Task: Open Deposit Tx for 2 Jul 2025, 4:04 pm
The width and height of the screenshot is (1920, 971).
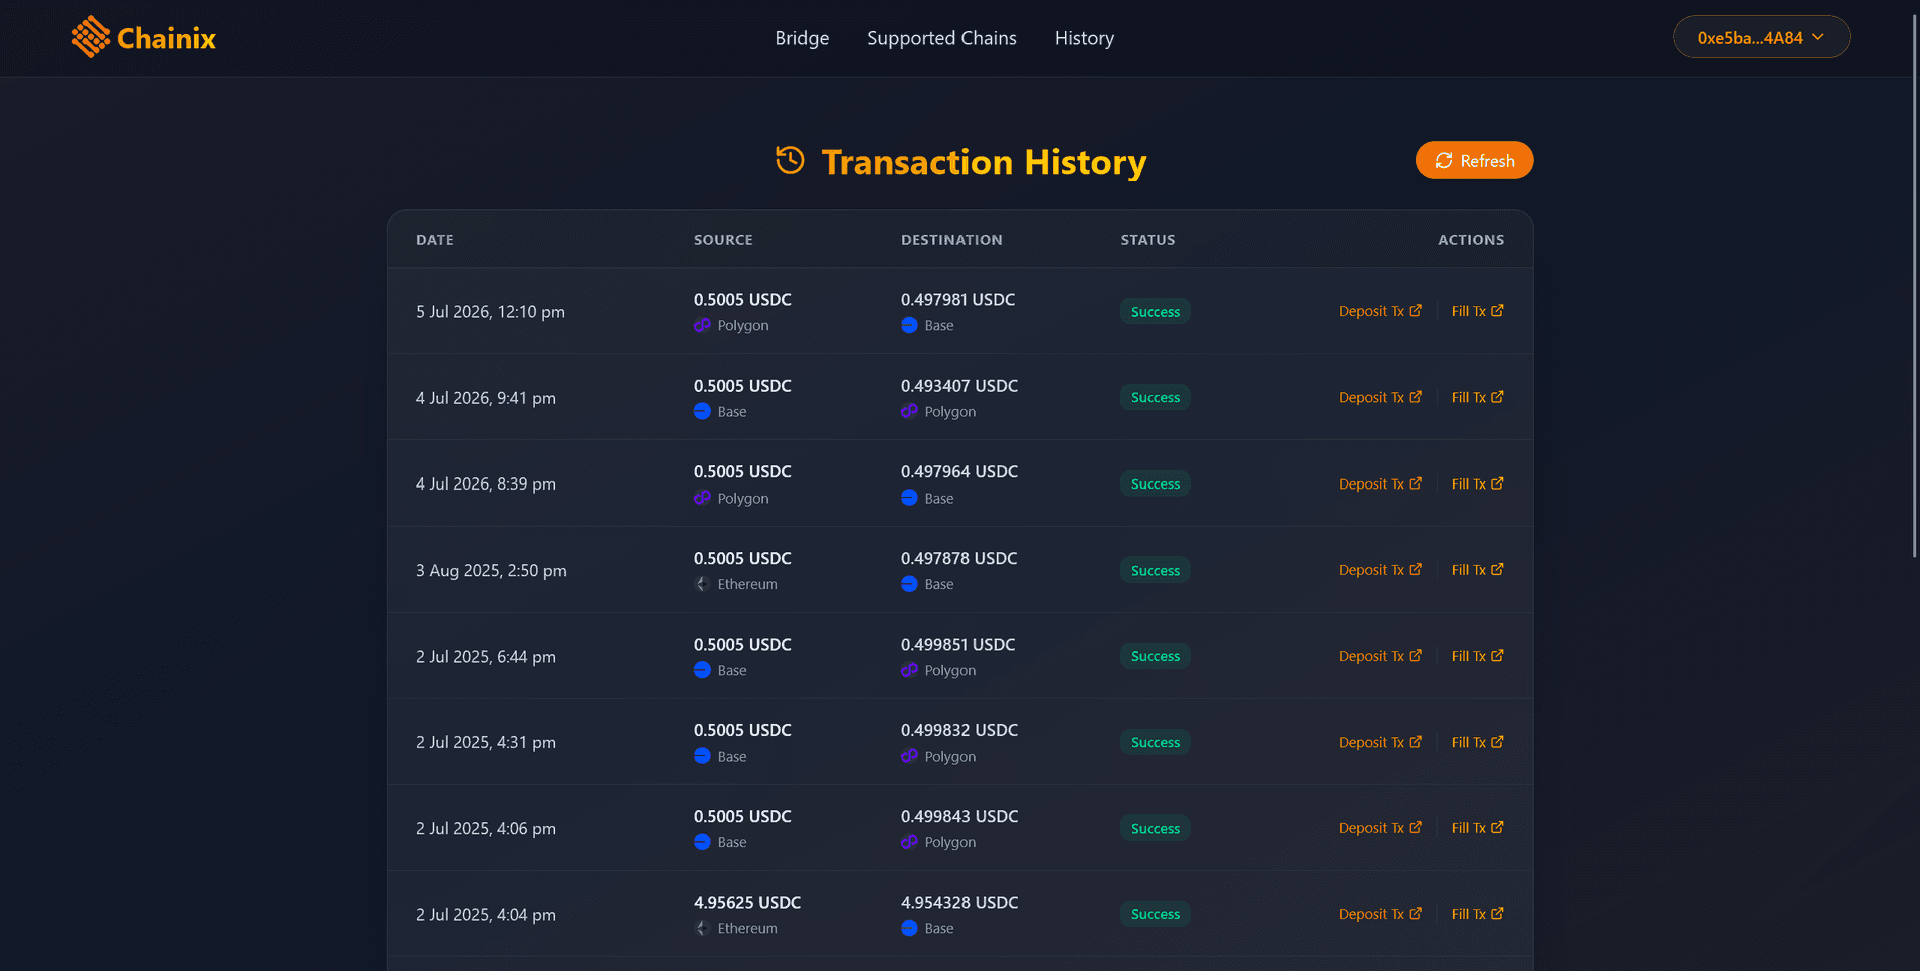Action: click(x=1380, y=913)
